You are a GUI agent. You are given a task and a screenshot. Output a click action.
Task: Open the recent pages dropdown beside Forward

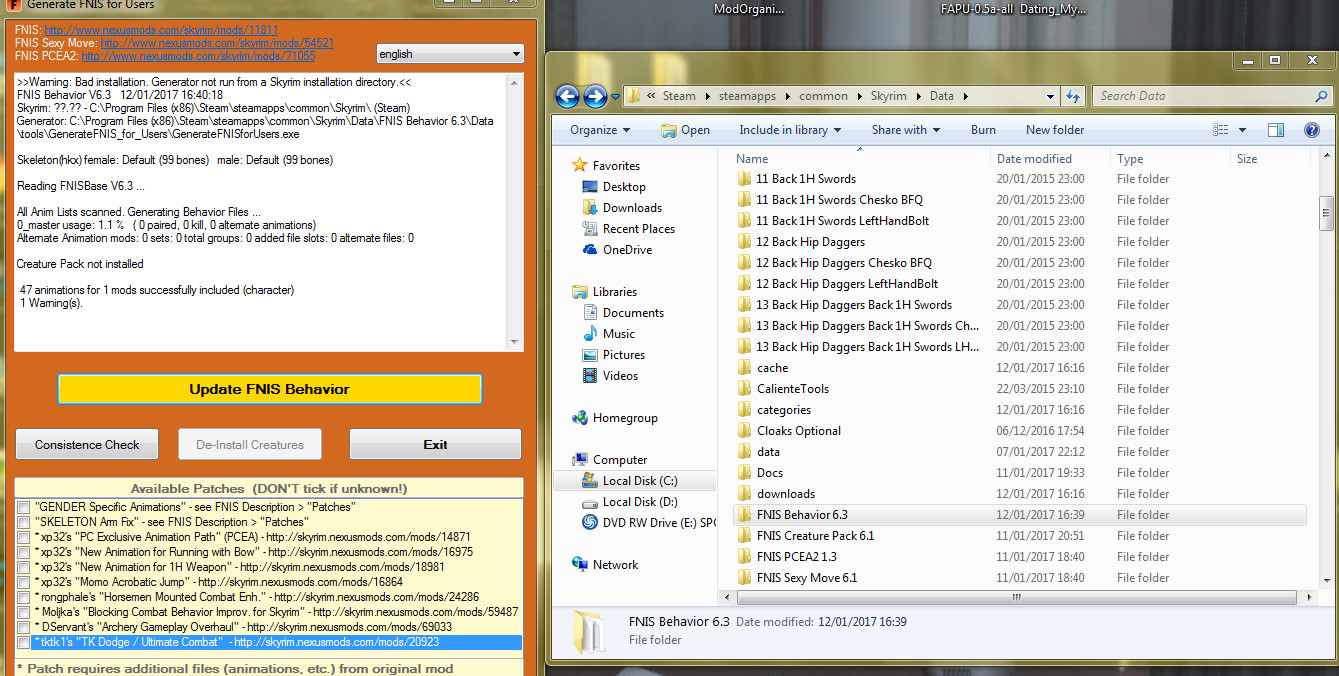click(x=614, y=97)
